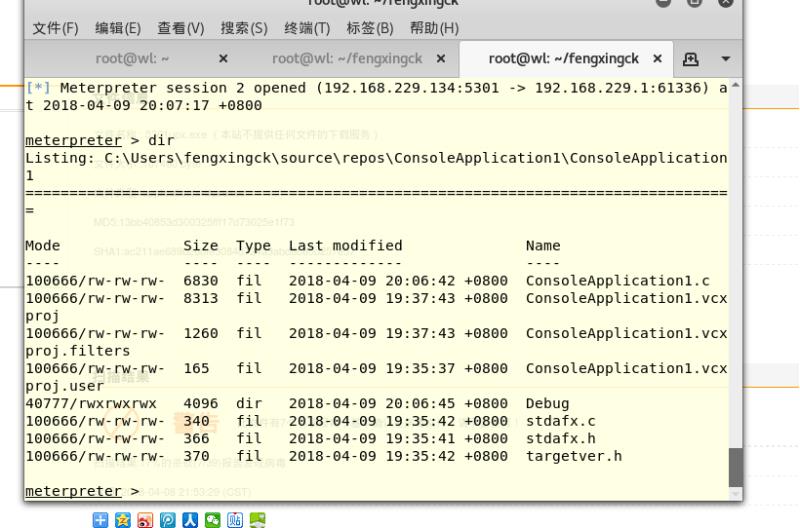Click the terminal scrollbar thumb
The width and height of the screenshot is (800, 528).
[x=736, y=467]
